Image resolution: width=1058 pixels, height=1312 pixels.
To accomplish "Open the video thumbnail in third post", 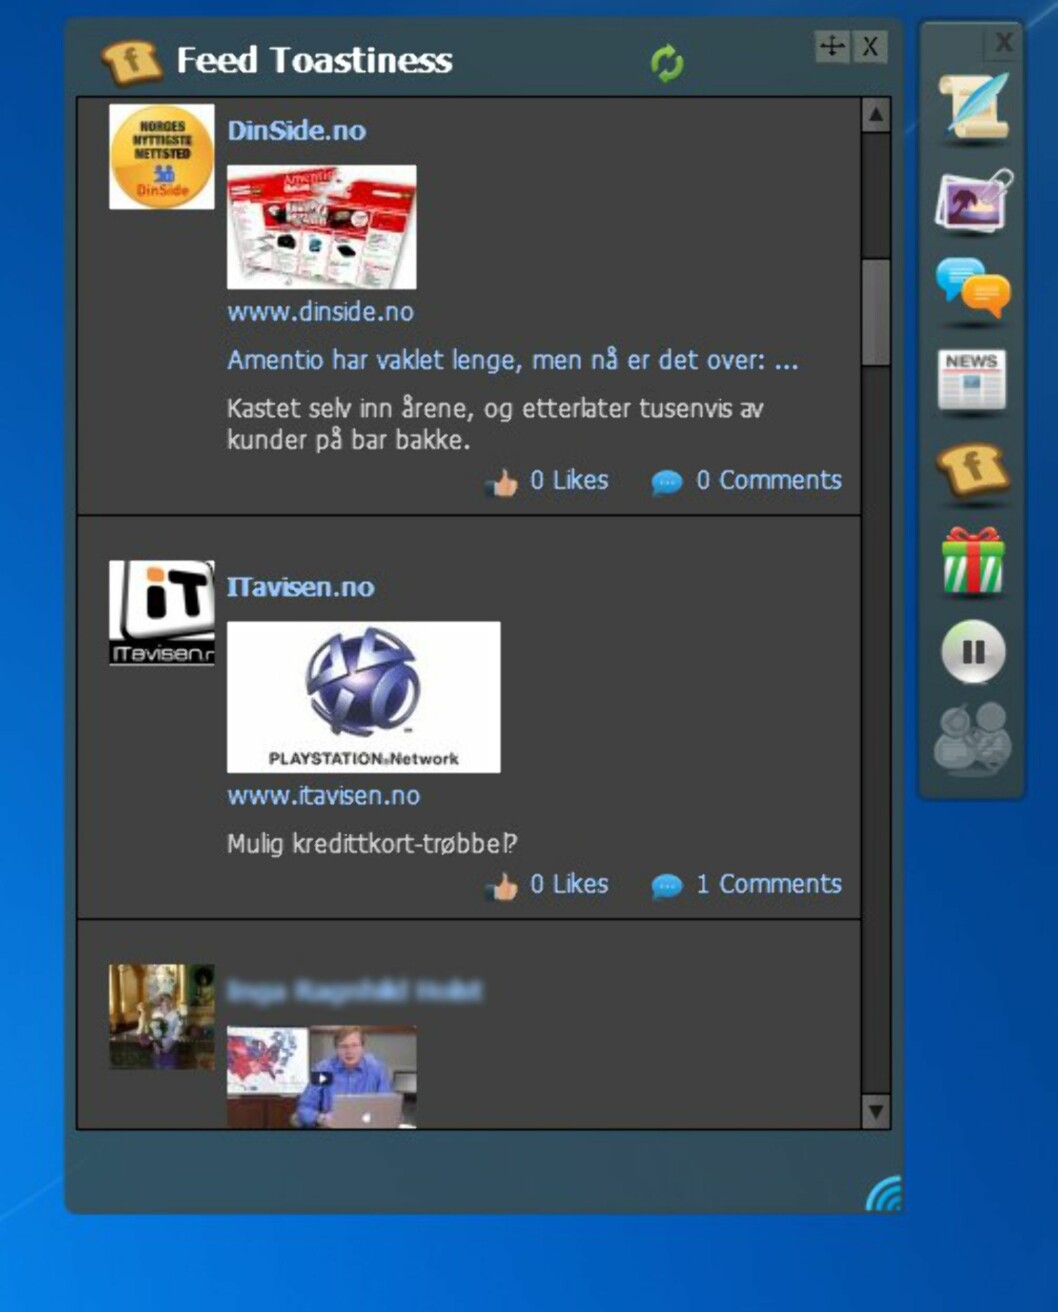I will pyautogui.click(x=322, y=1078).
